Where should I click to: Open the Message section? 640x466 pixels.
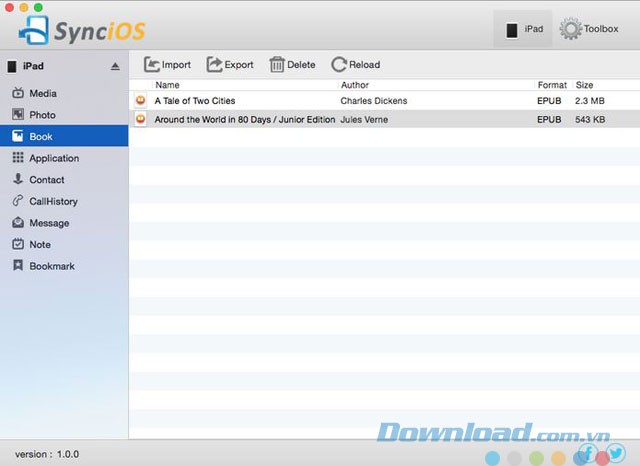(x=49, y=223)
